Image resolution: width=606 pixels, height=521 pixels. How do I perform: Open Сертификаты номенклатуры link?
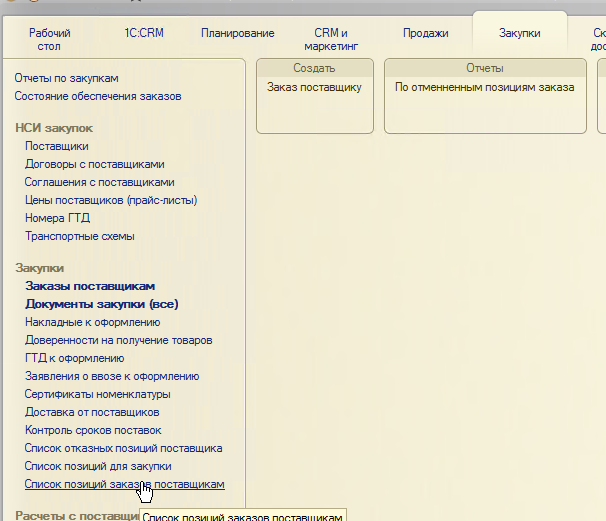(x=97, y=394)
